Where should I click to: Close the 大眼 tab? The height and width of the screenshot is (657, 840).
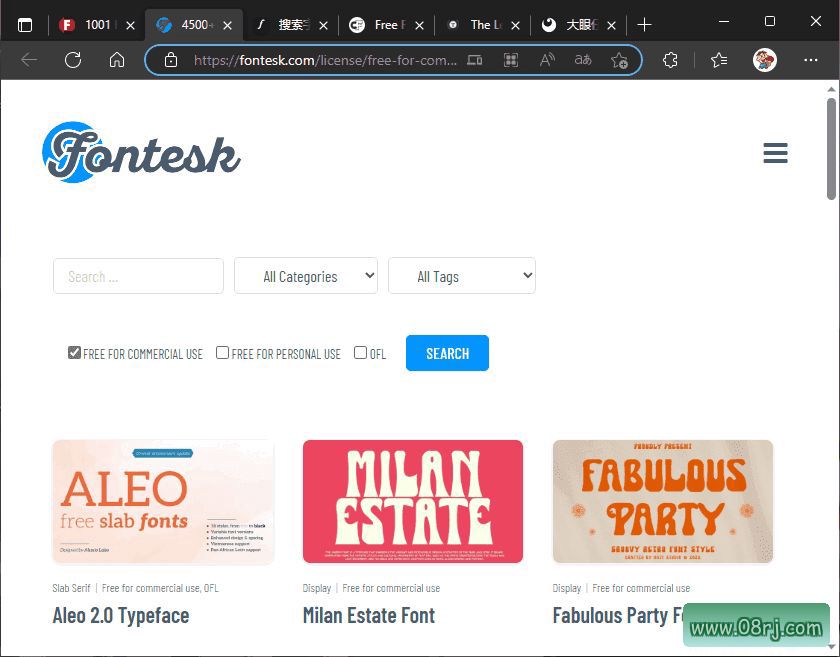(x=611, y=25)
